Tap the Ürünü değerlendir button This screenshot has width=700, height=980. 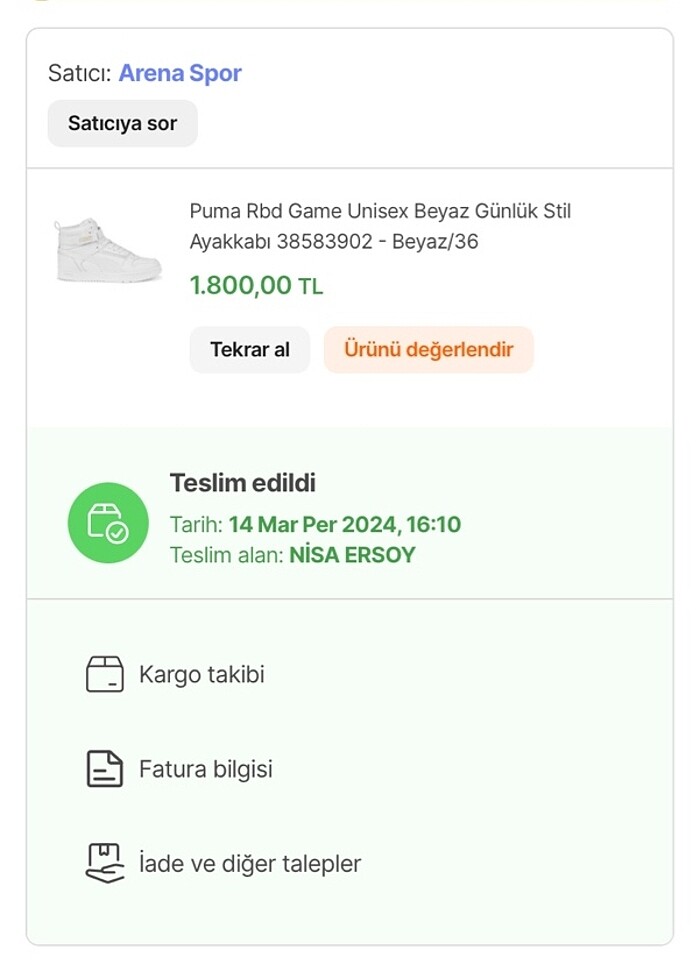[x=428, y=350]
